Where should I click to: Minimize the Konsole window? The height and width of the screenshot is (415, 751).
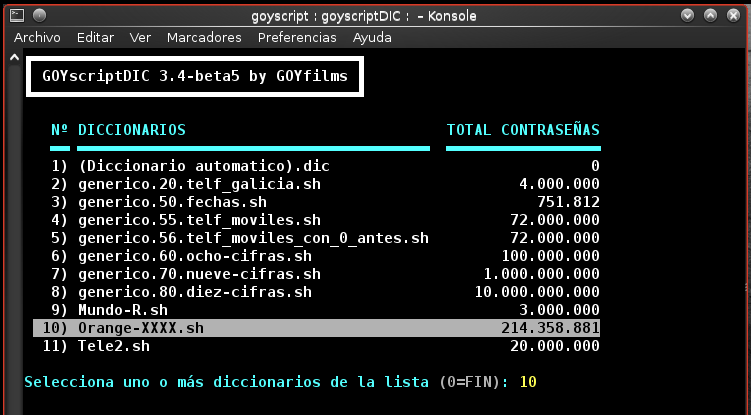click(687, 15)
